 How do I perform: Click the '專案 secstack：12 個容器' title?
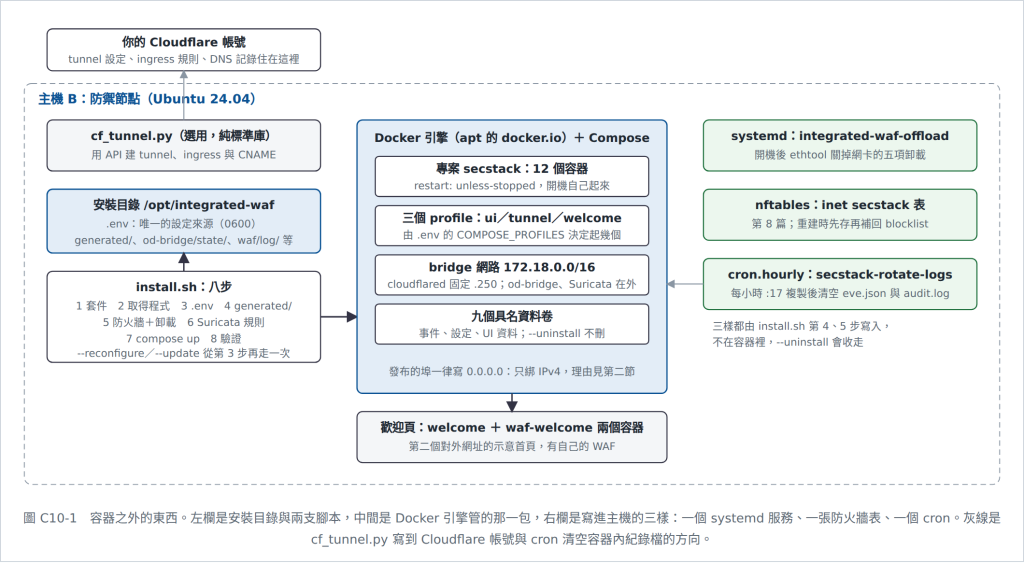pyautogui.click(x=512, y=169)
